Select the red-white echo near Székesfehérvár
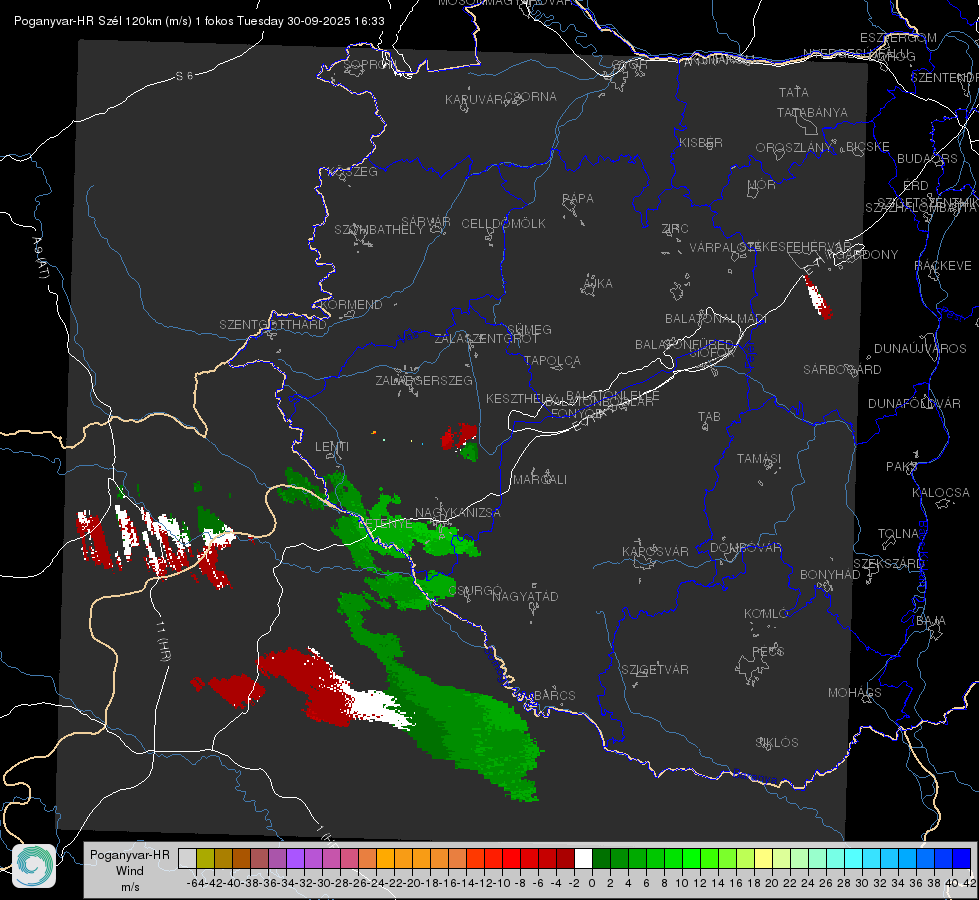Screen dimensions: 979x900 coord(817,297)
